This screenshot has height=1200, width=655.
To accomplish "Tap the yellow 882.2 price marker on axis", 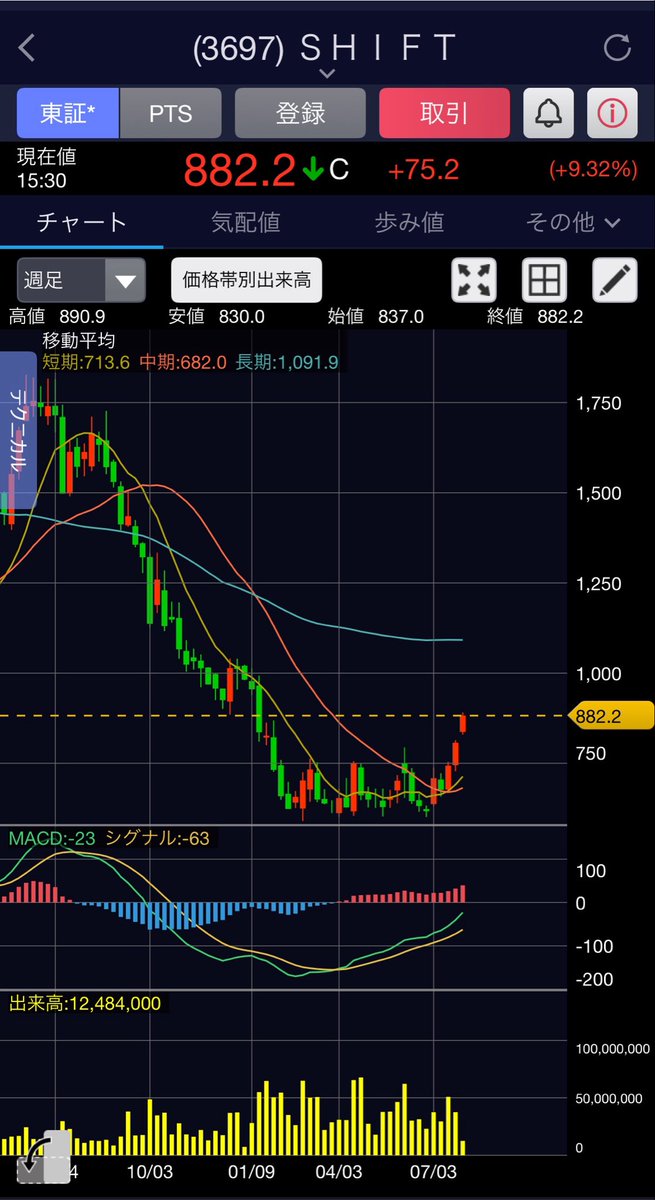I will click(x=610, y=716).
